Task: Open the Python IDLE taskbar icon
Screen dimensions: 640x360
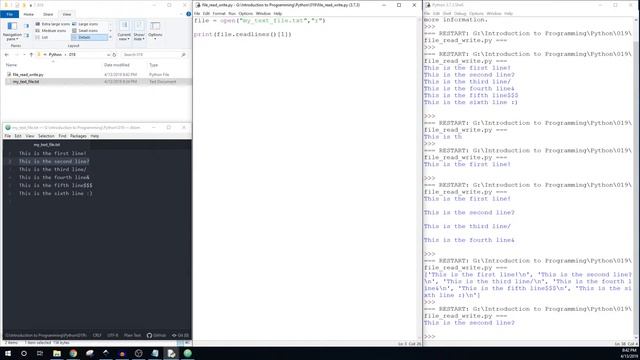Action: [x=171, y=353]
